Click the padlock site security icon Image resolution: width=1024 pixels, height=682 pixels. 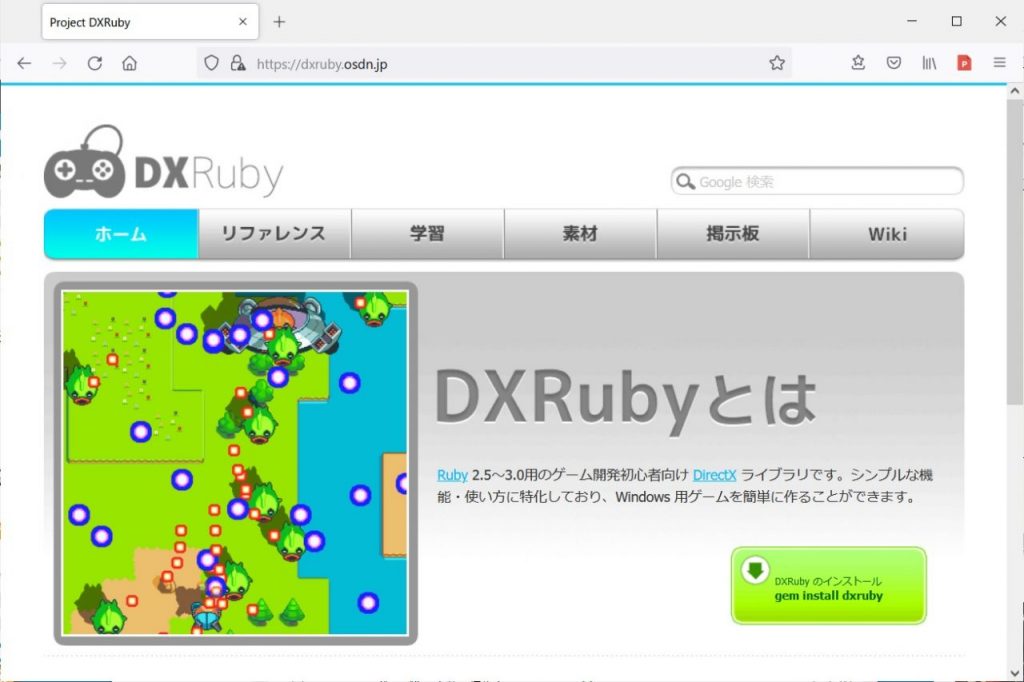(238, 62)
